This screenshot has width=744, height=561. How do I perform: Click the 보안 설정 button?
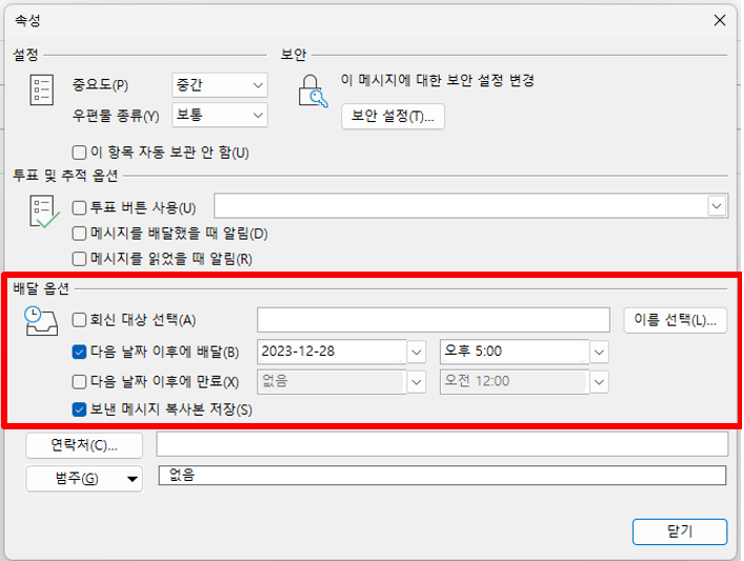[x=393, y=116]
